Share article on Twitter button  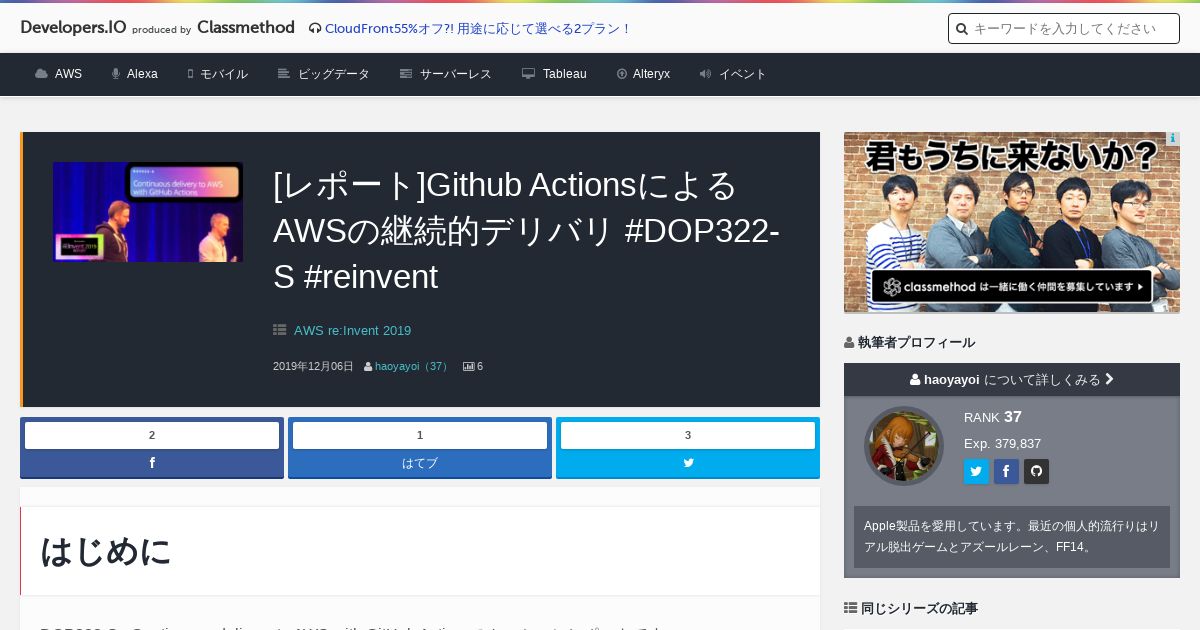688,463
